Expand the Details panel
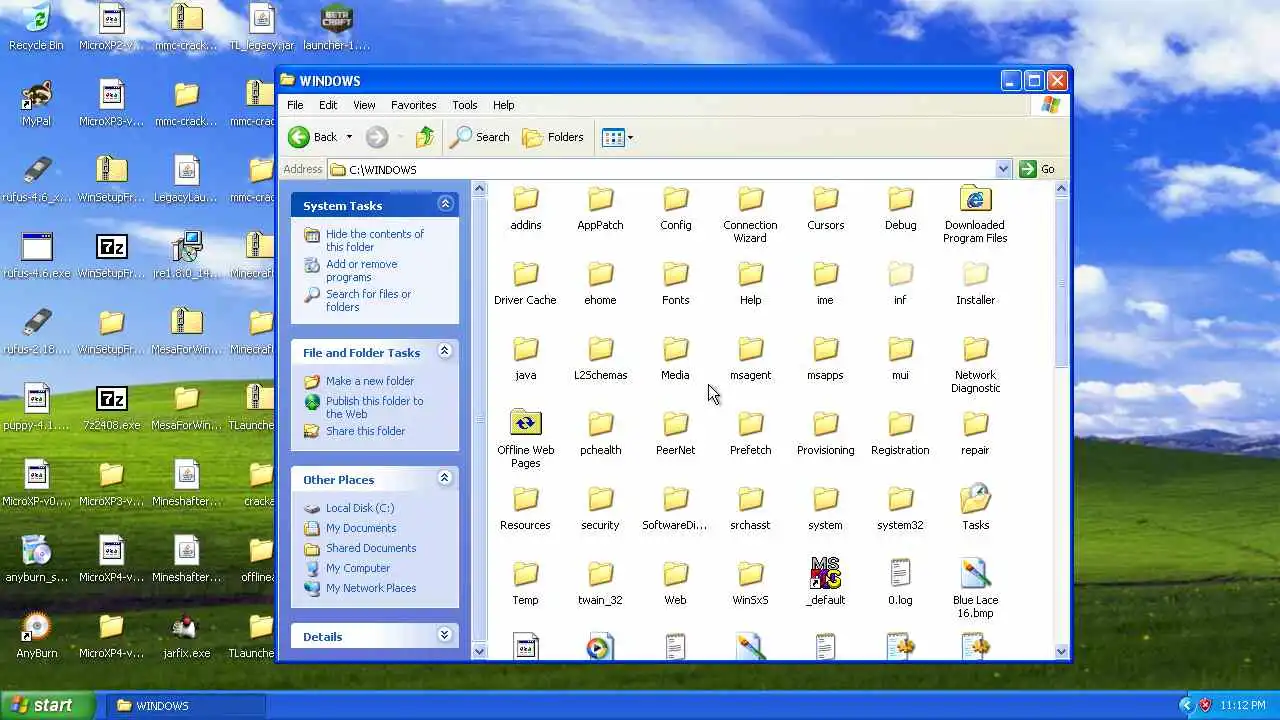Viewport: 1280px width, 720px height. (x=445, y=635)
